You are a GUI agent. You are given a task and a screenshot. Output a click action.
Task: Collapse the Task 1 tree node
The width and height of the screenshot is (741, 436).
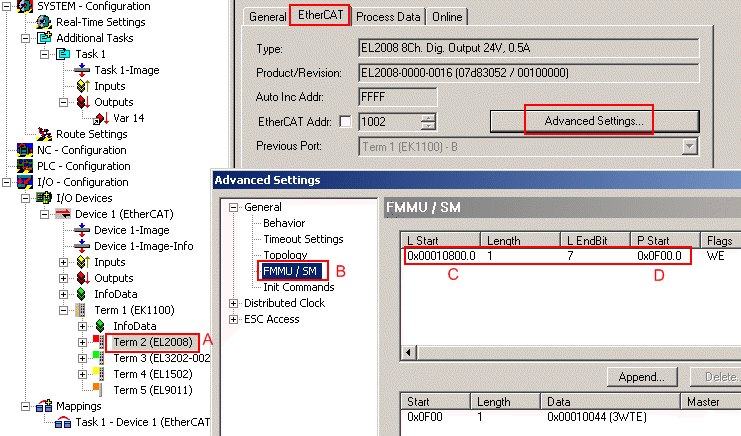44,54
